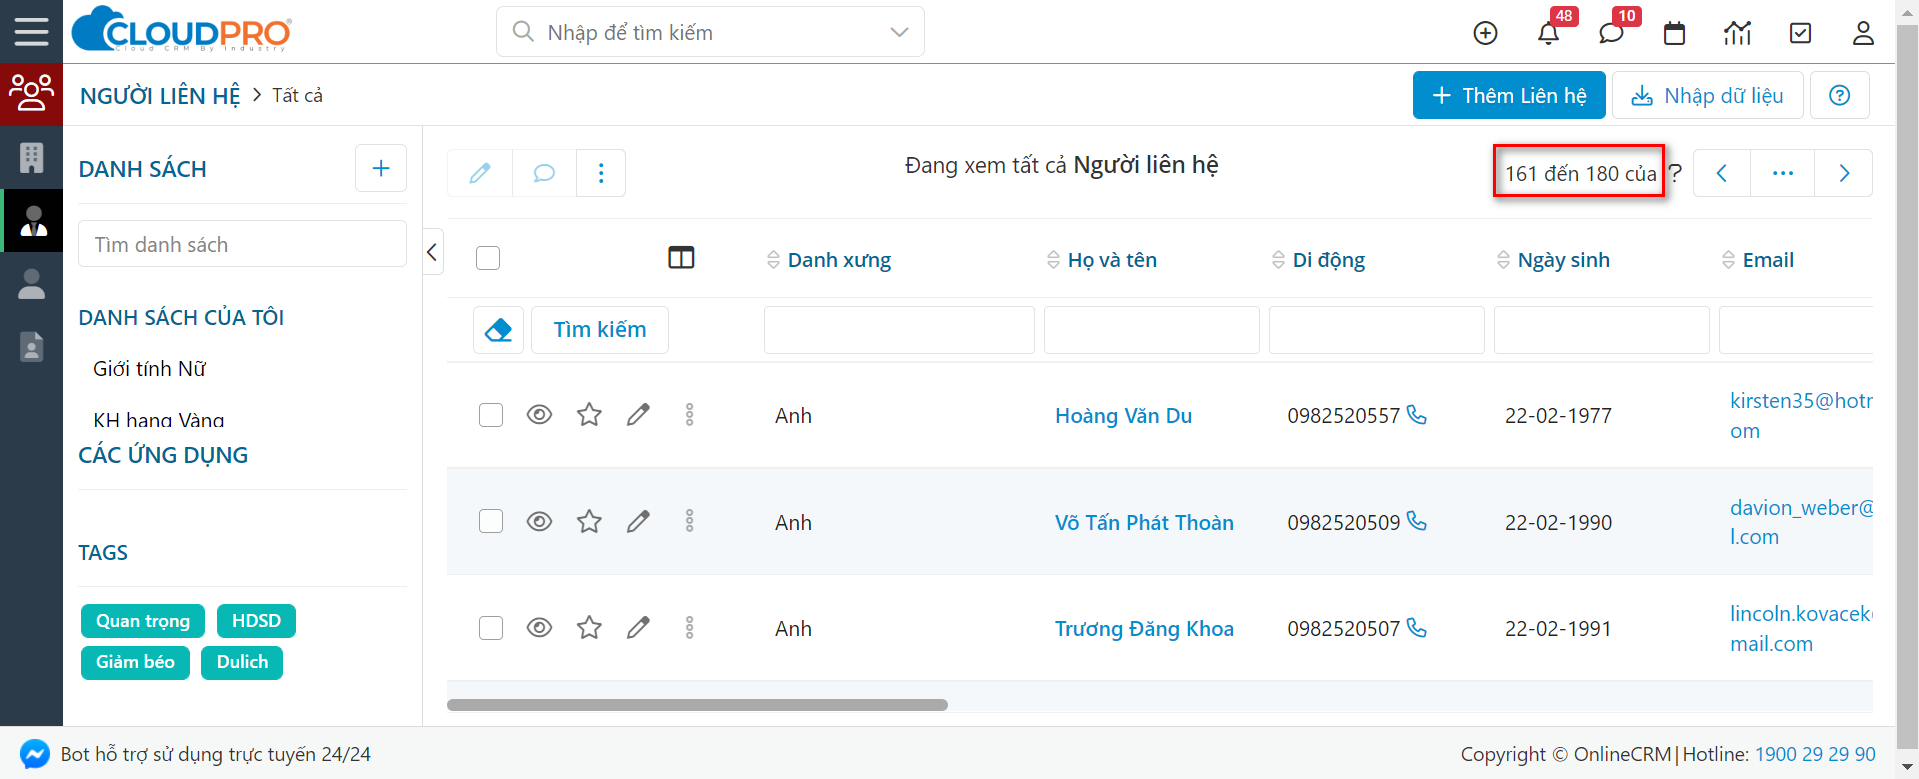Open contact Hoàng Văn Du
The height and width of the screenshot is (779, 1919).
point(1123,416)
